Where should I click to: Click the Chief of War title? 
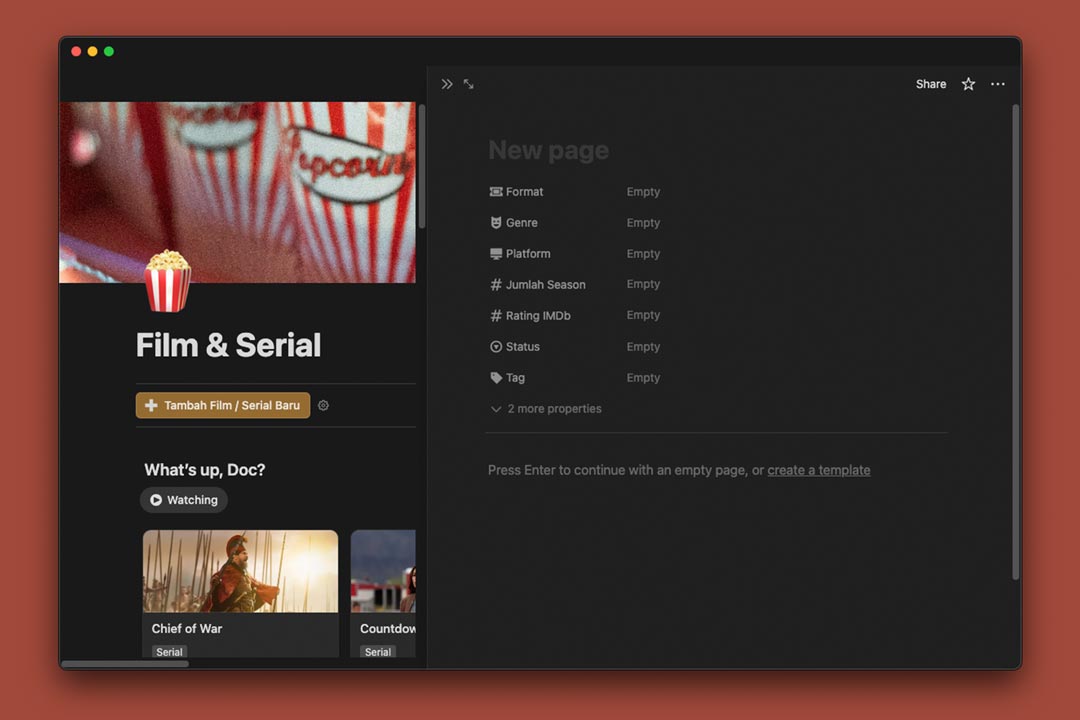pyautogui.click(x=187, y=628)
